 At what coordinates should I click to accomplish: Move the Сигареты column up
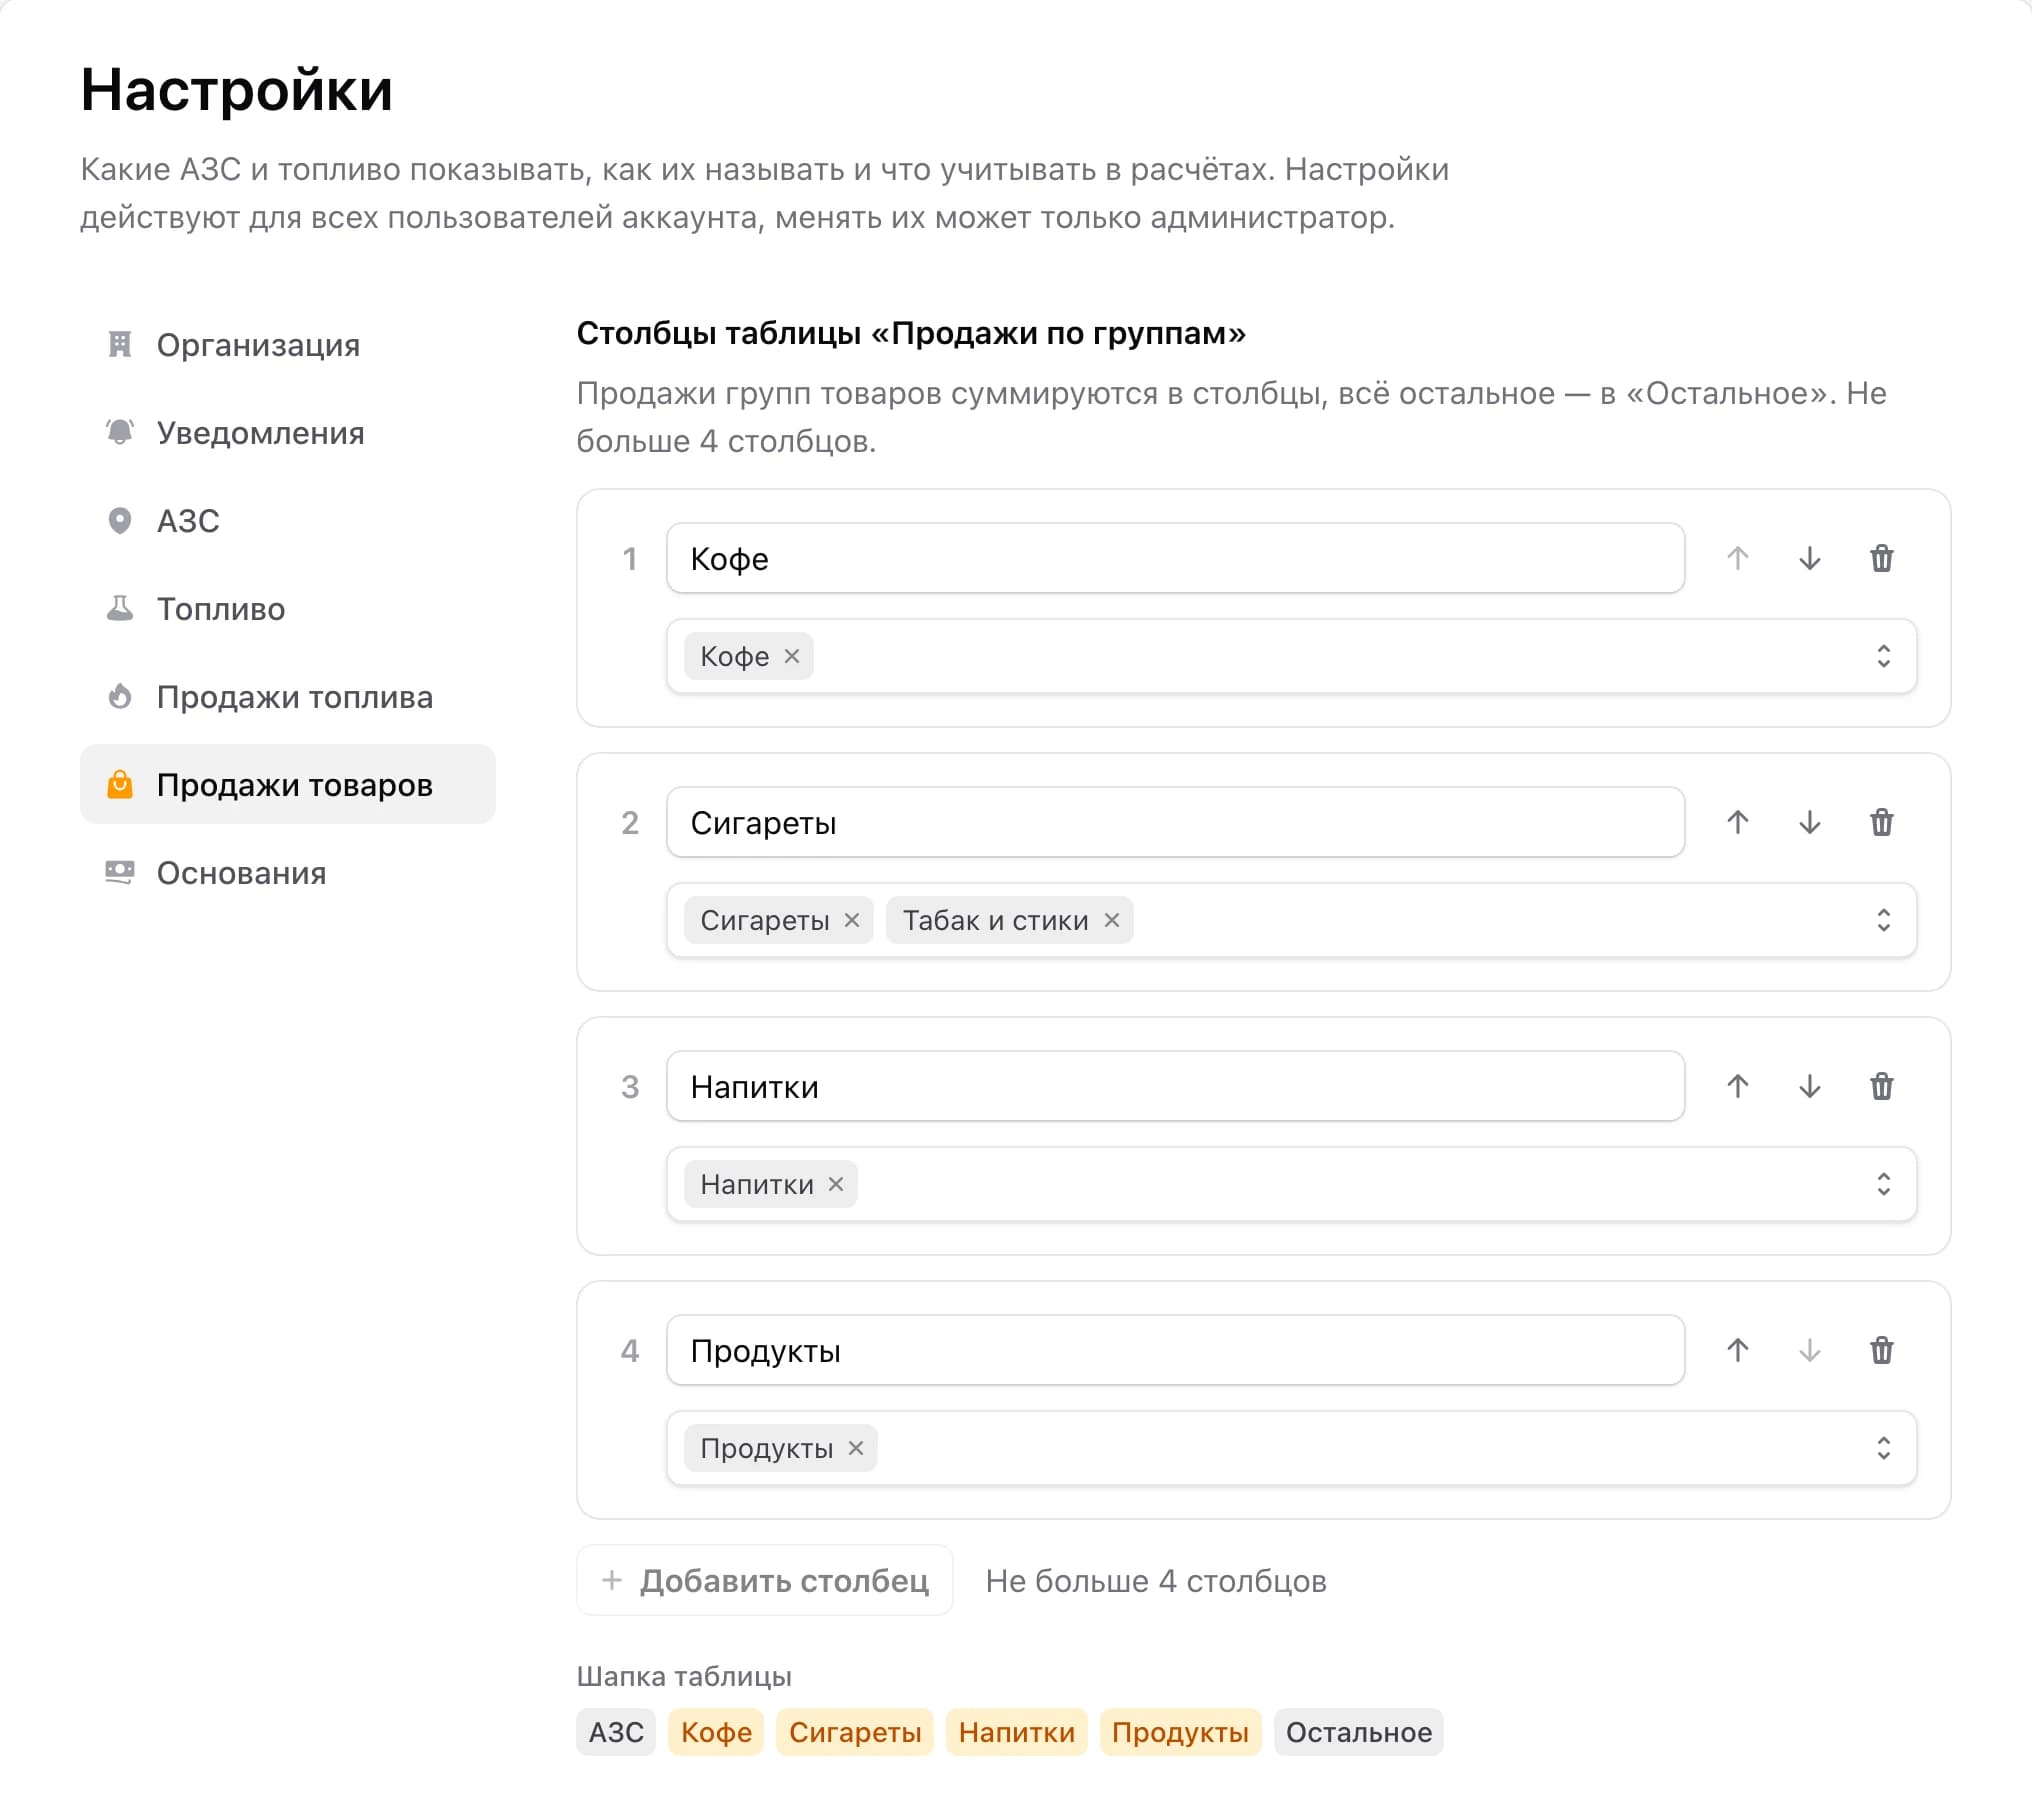point(1737,822)
